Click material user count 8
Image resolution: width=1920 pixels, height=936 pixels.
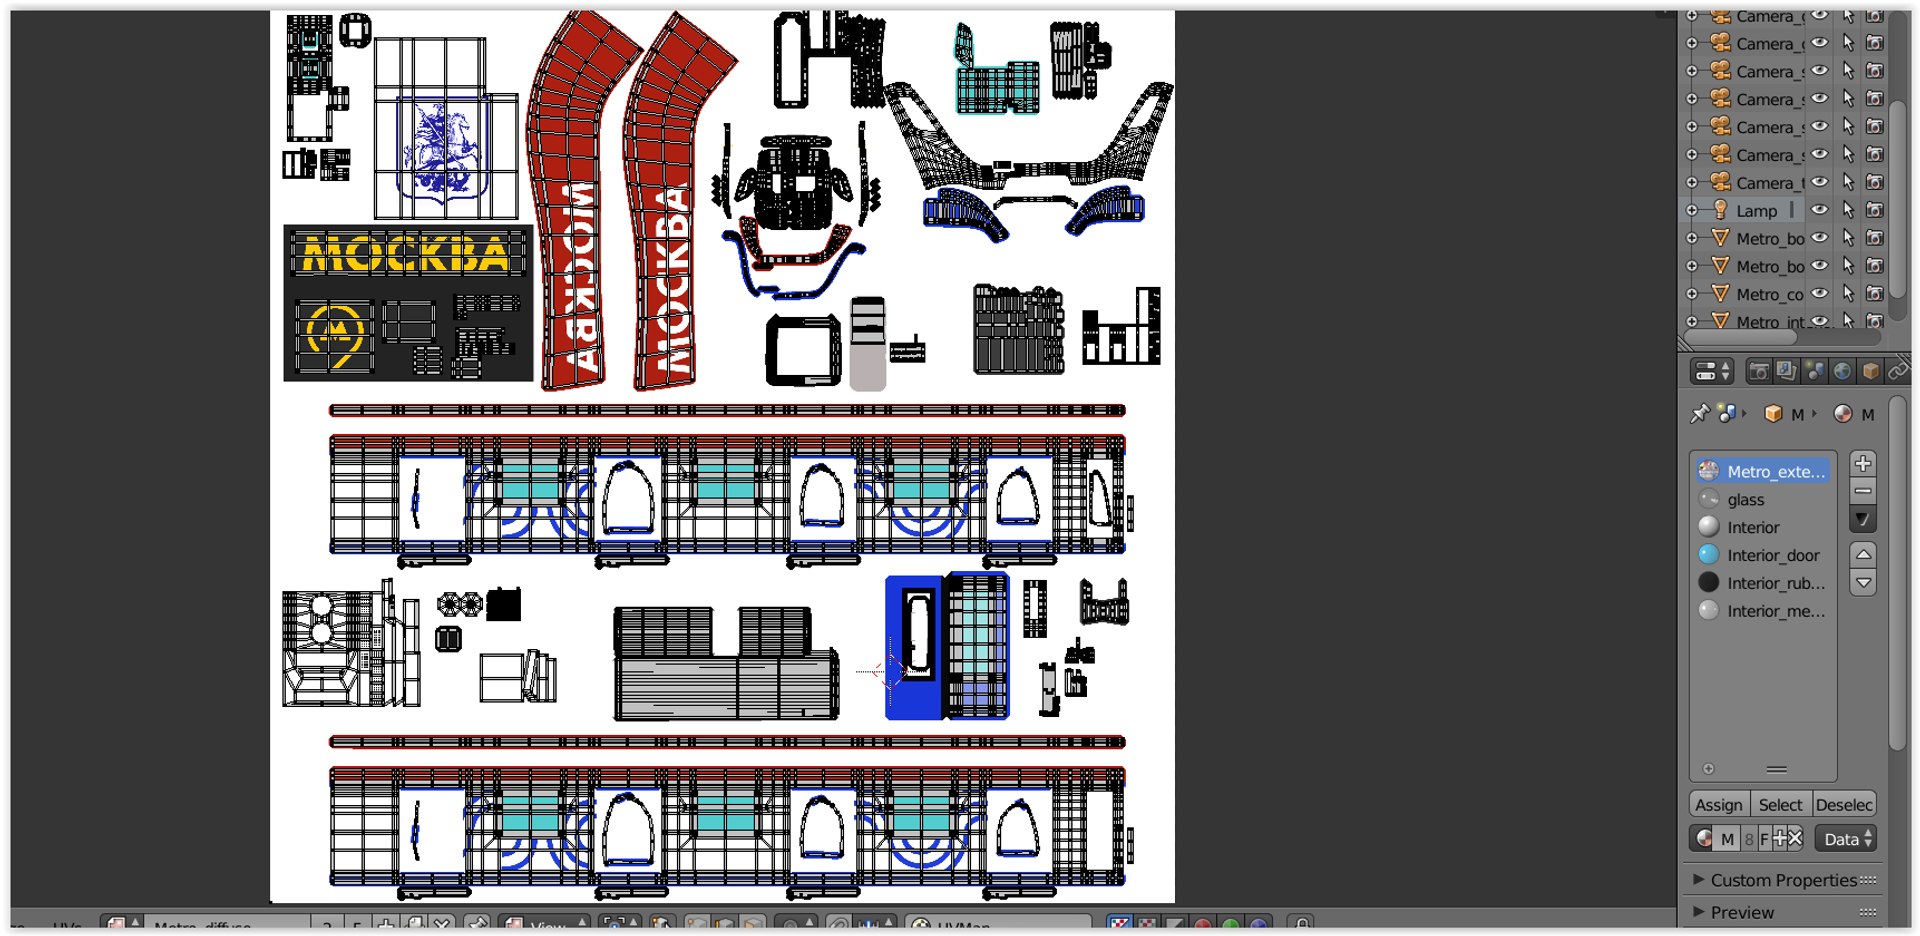(1749, 839)
